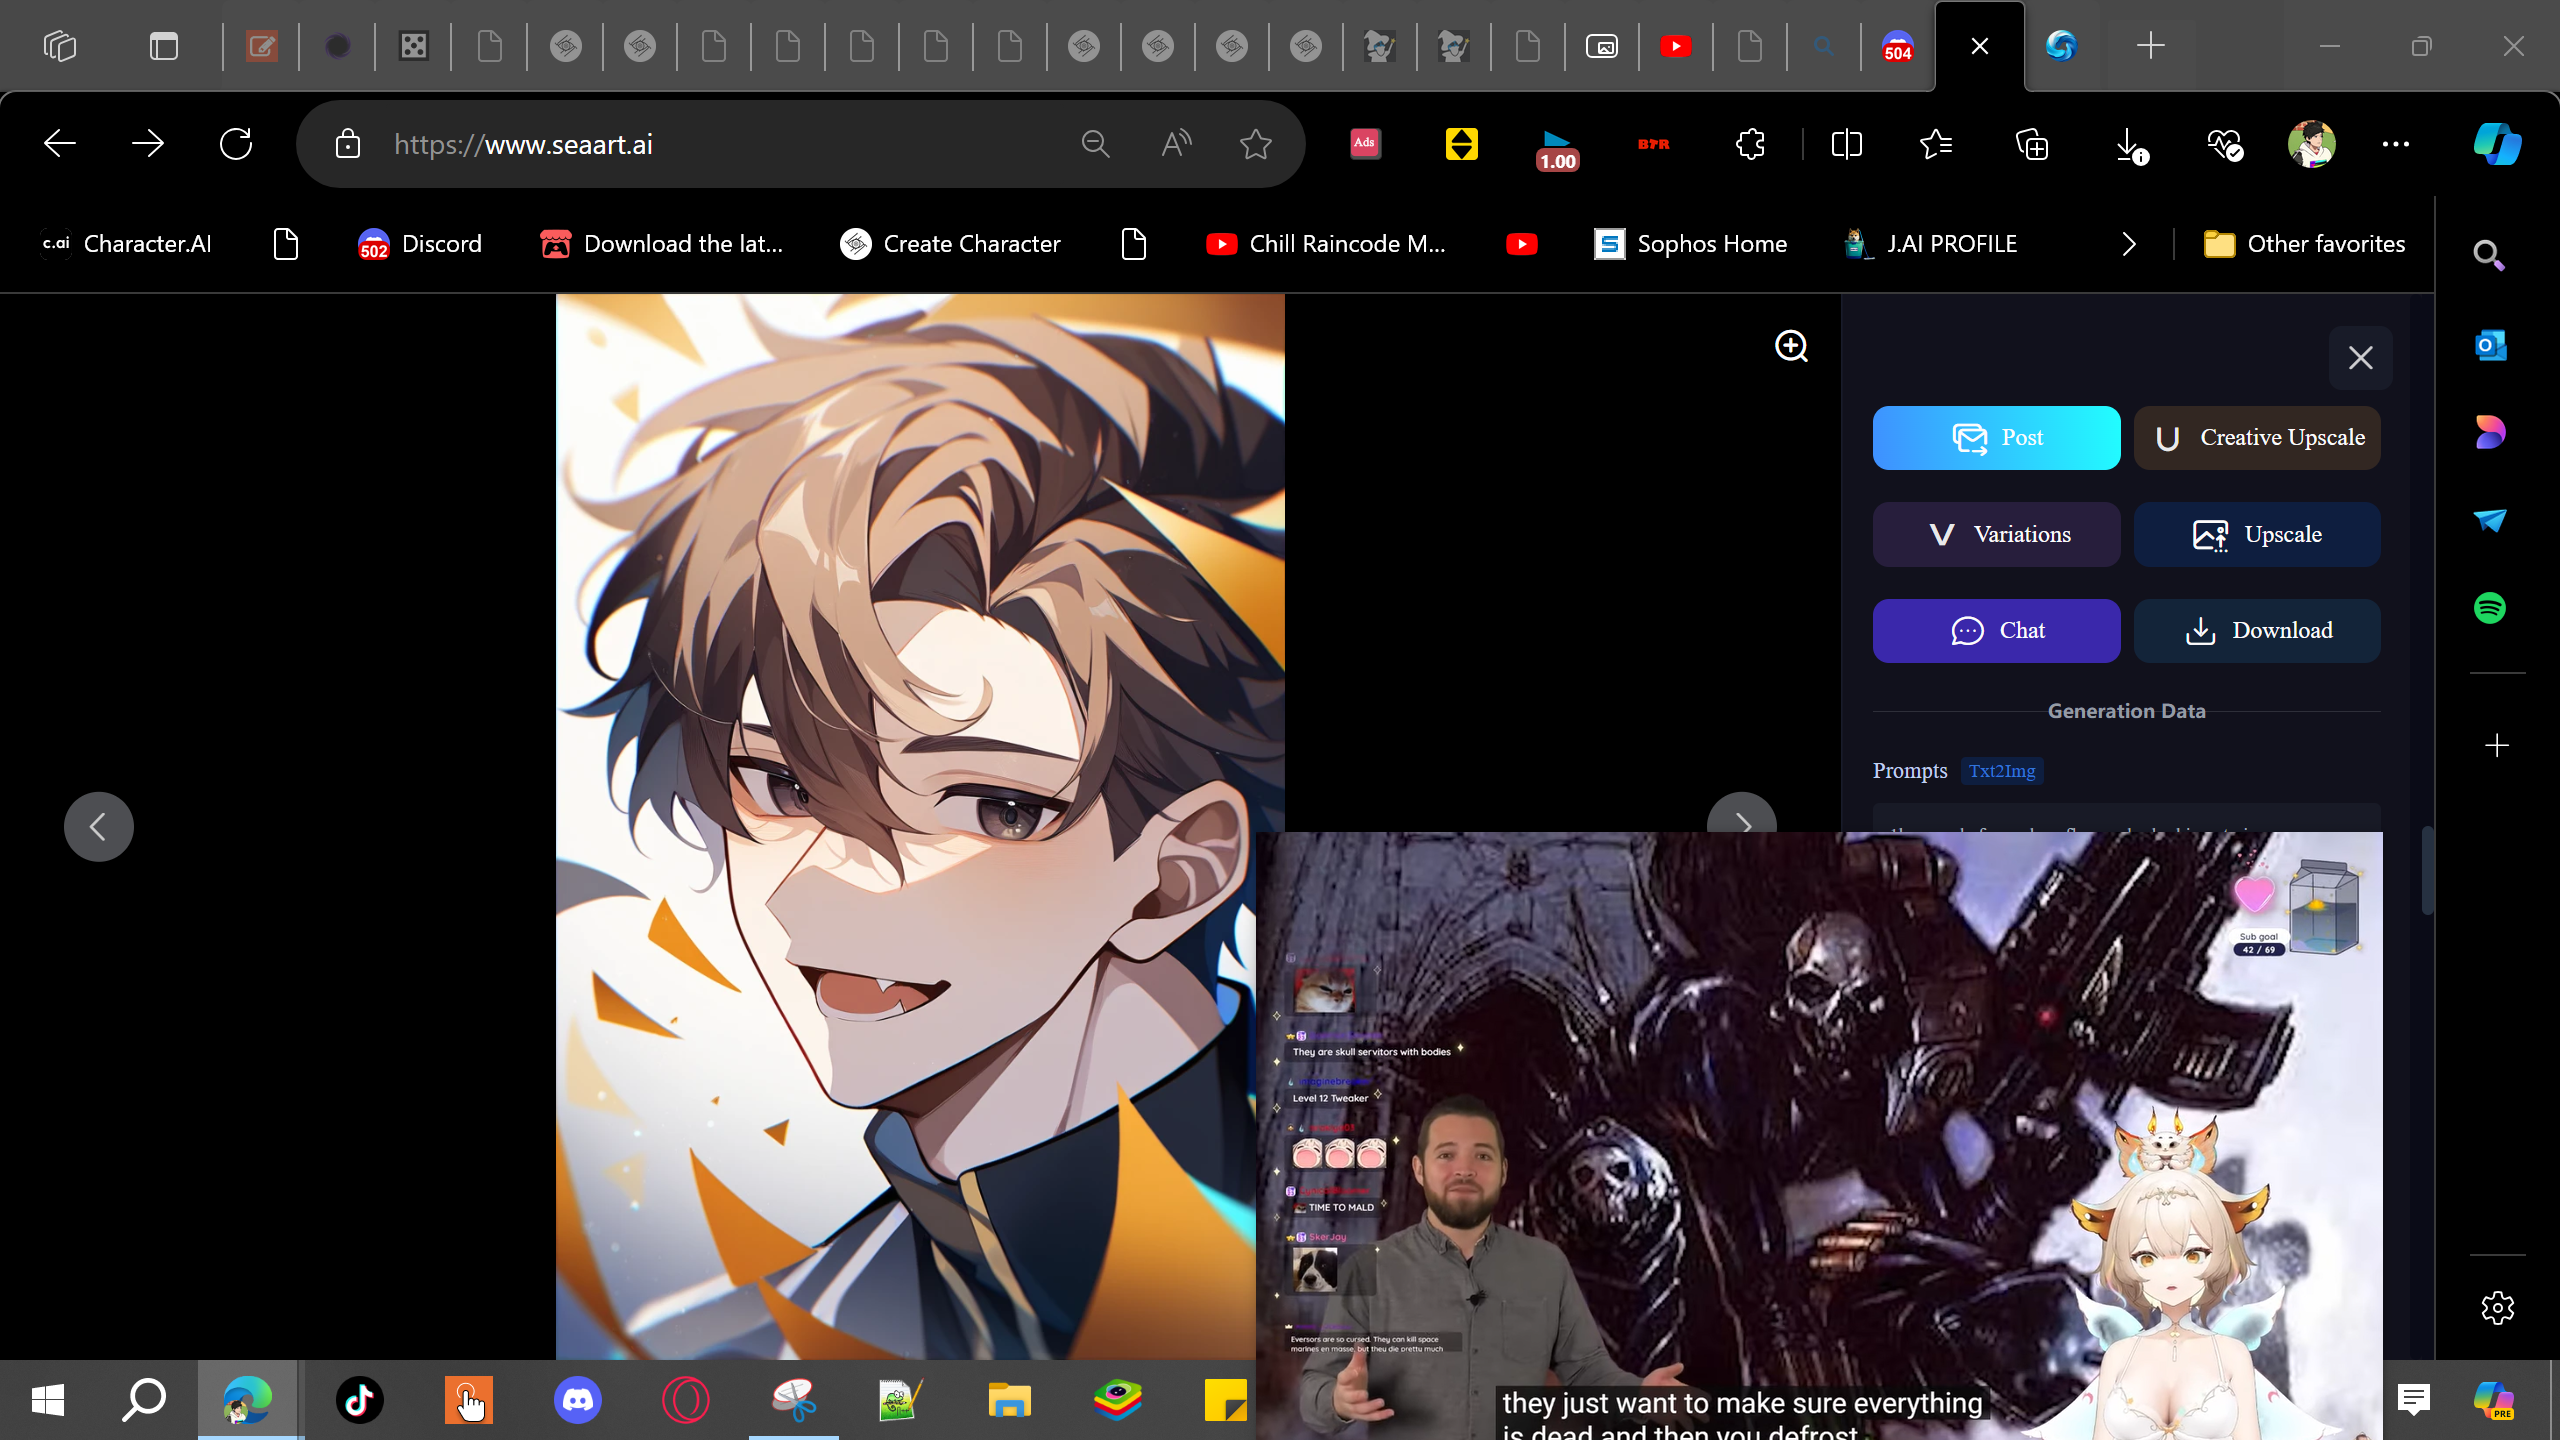Open Chill Raincode M... bookmark
2560x1440 pixels.
(x=1326, y=244)
